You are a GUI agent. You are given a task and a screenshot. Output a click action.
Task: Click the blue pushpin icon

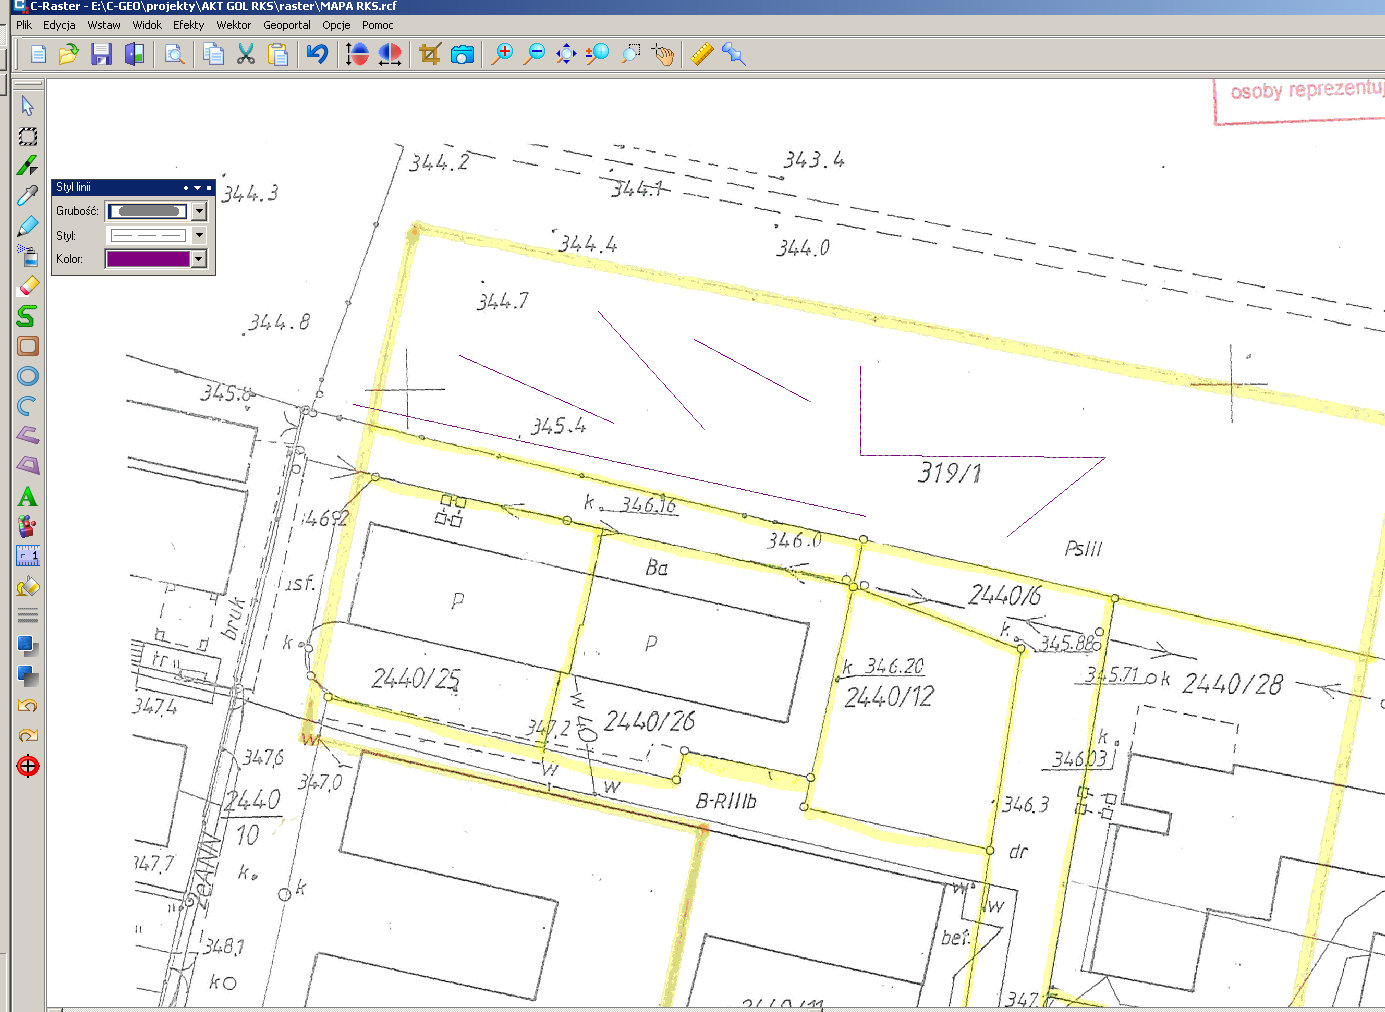pos(734,54)
